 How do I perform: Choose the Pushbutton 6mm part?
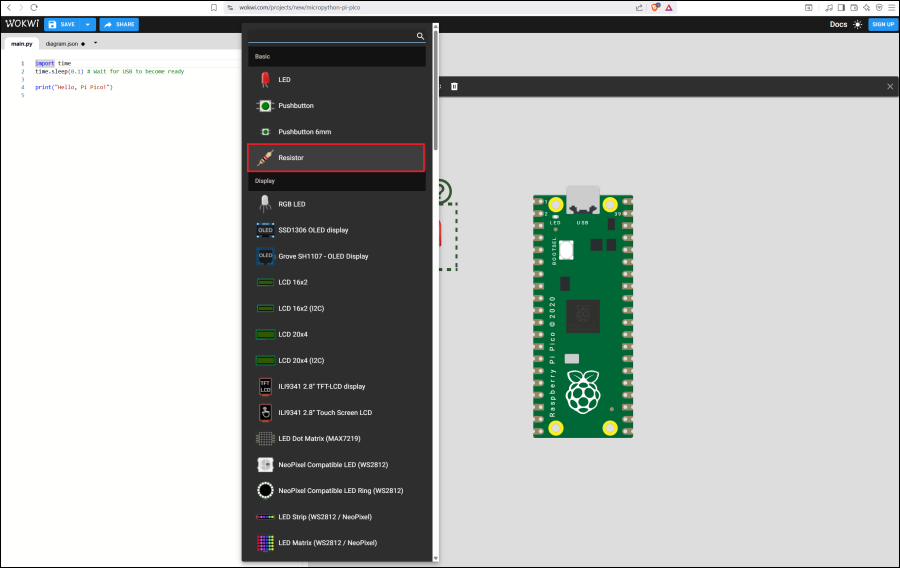(x=336, y=132)
